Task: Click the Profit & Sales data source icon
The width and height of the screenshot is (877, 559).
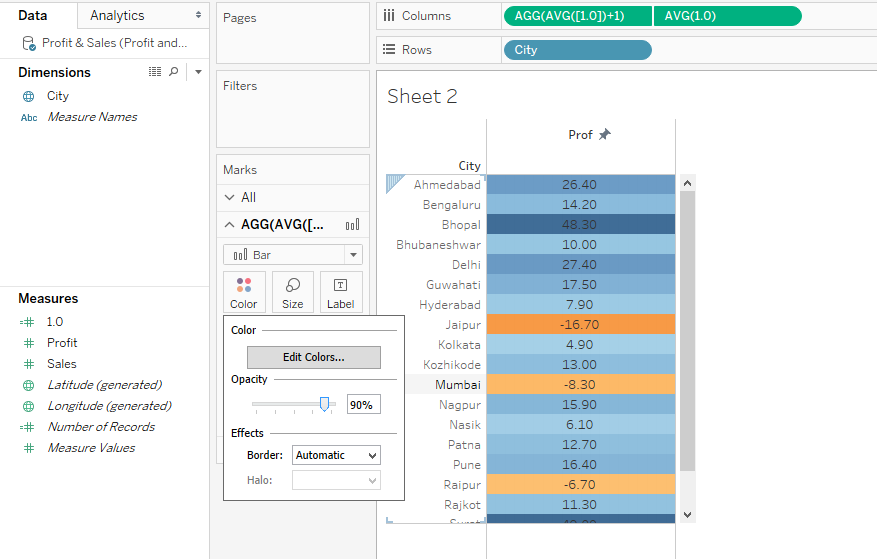Action: 28,43
